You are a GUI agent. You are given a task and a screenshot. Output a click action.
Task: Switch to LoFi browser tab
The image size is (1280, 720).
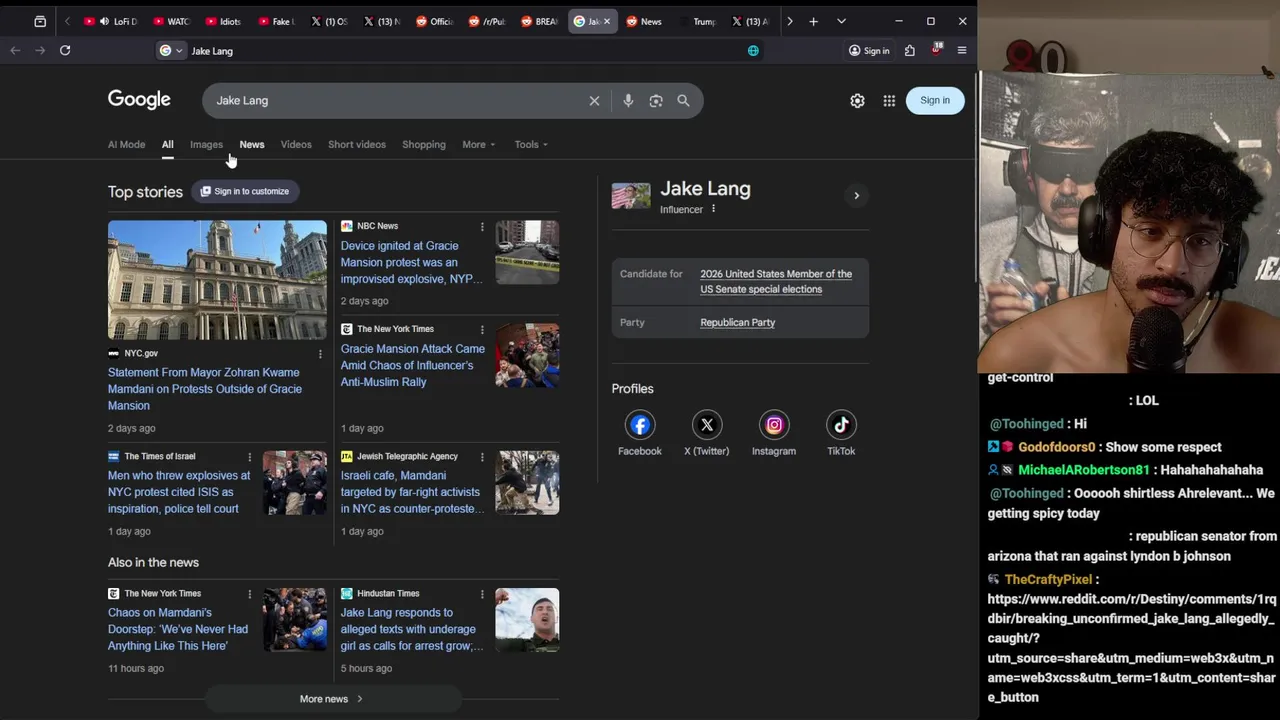coord(112,21)
